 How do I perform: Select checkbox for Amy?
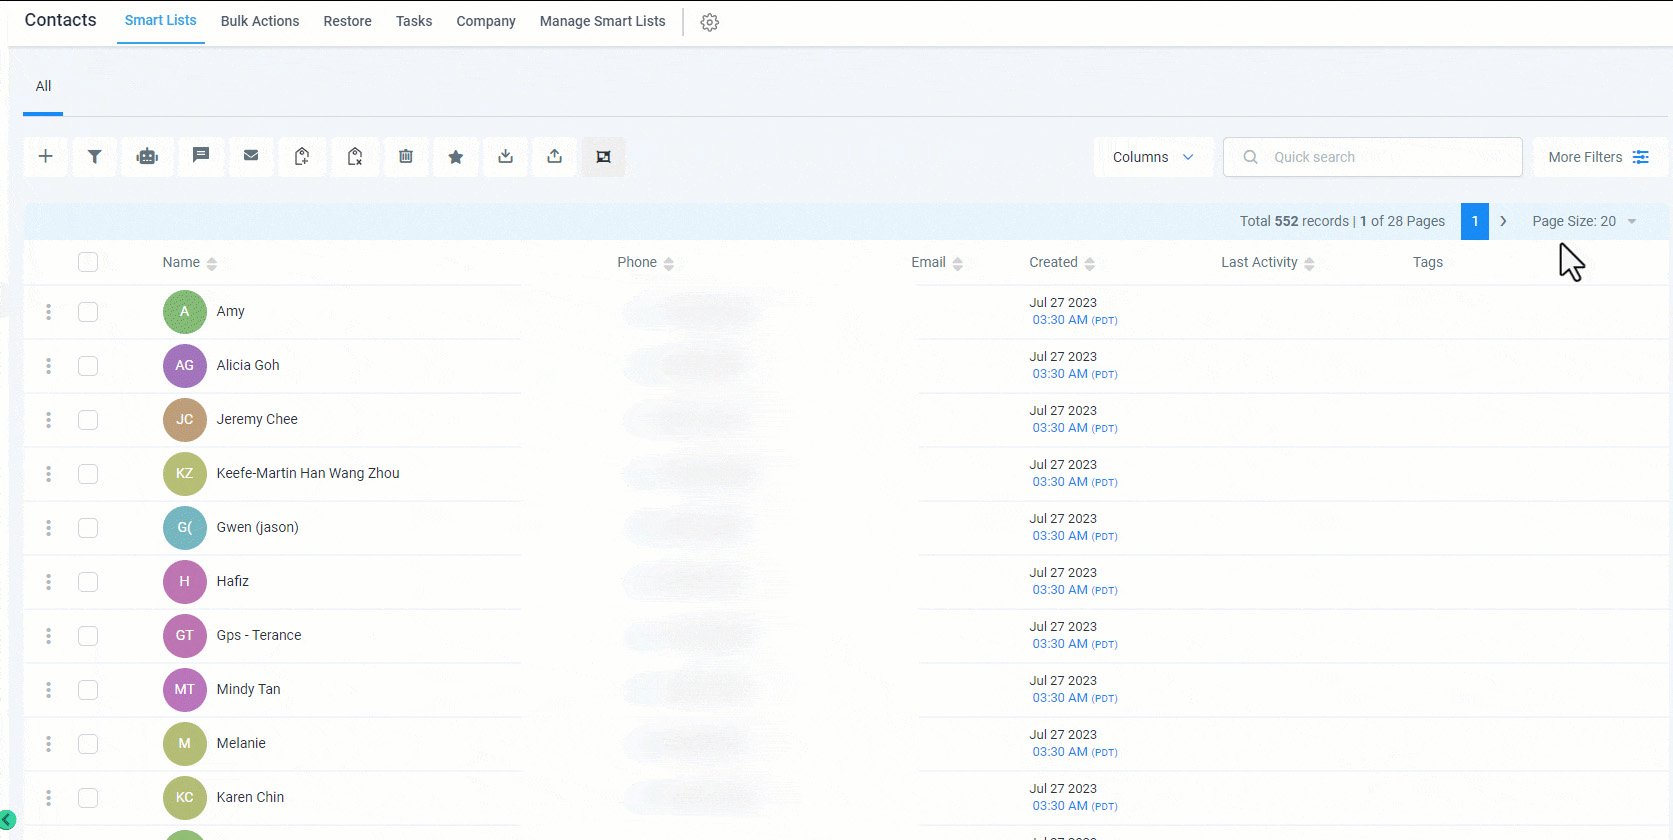pos(88,312)
